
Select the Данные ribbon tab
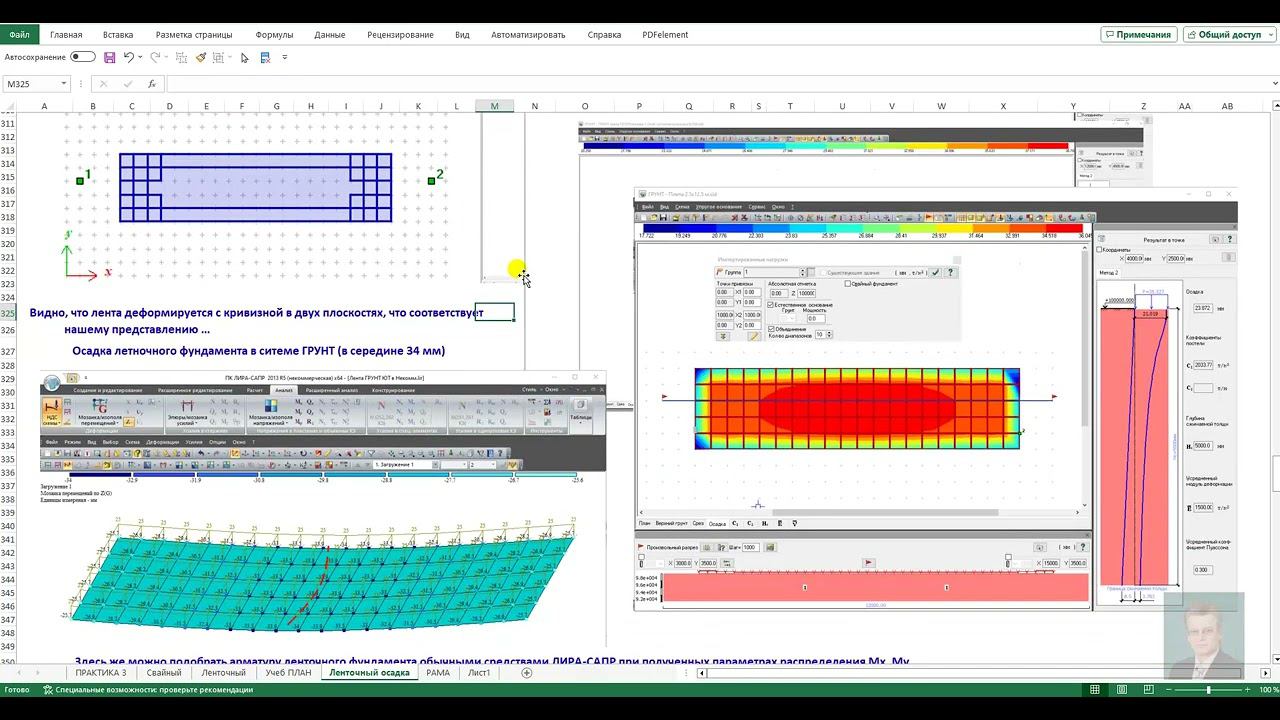[x=329, y=34]
